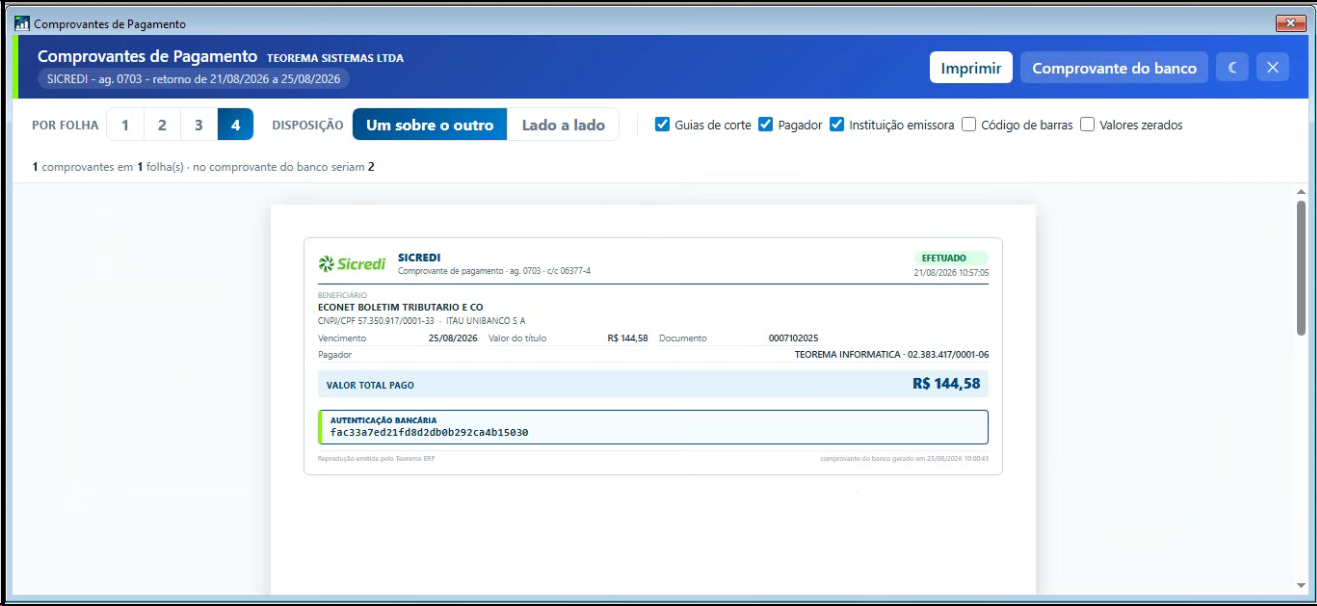Viewport: 1317px width, 606px height.
Task: Click the receipt count summary line
Action: tap(203, 167)
